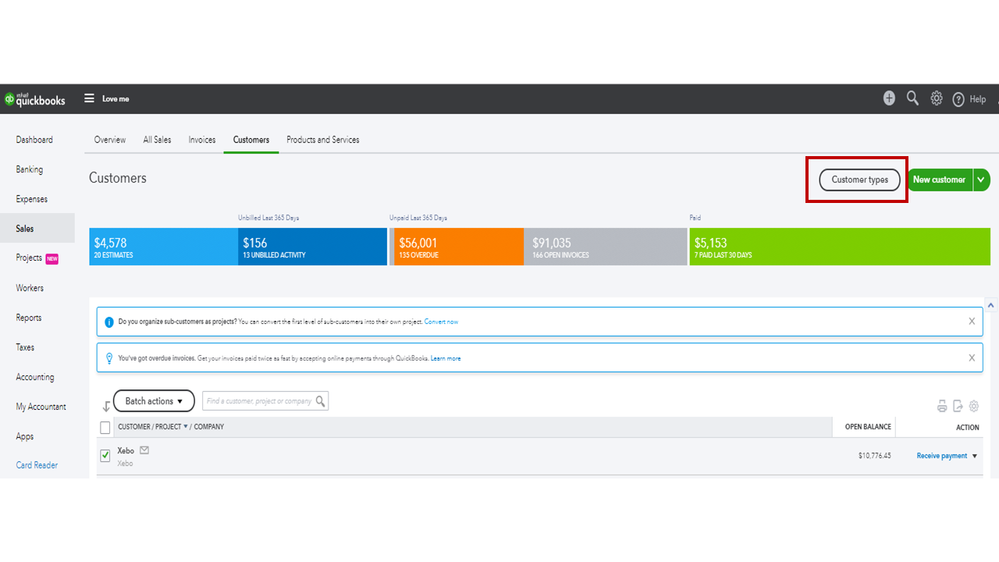Open the Xebo customer name
This screenshot has height=562, width=999.
[x=126, y=450]
